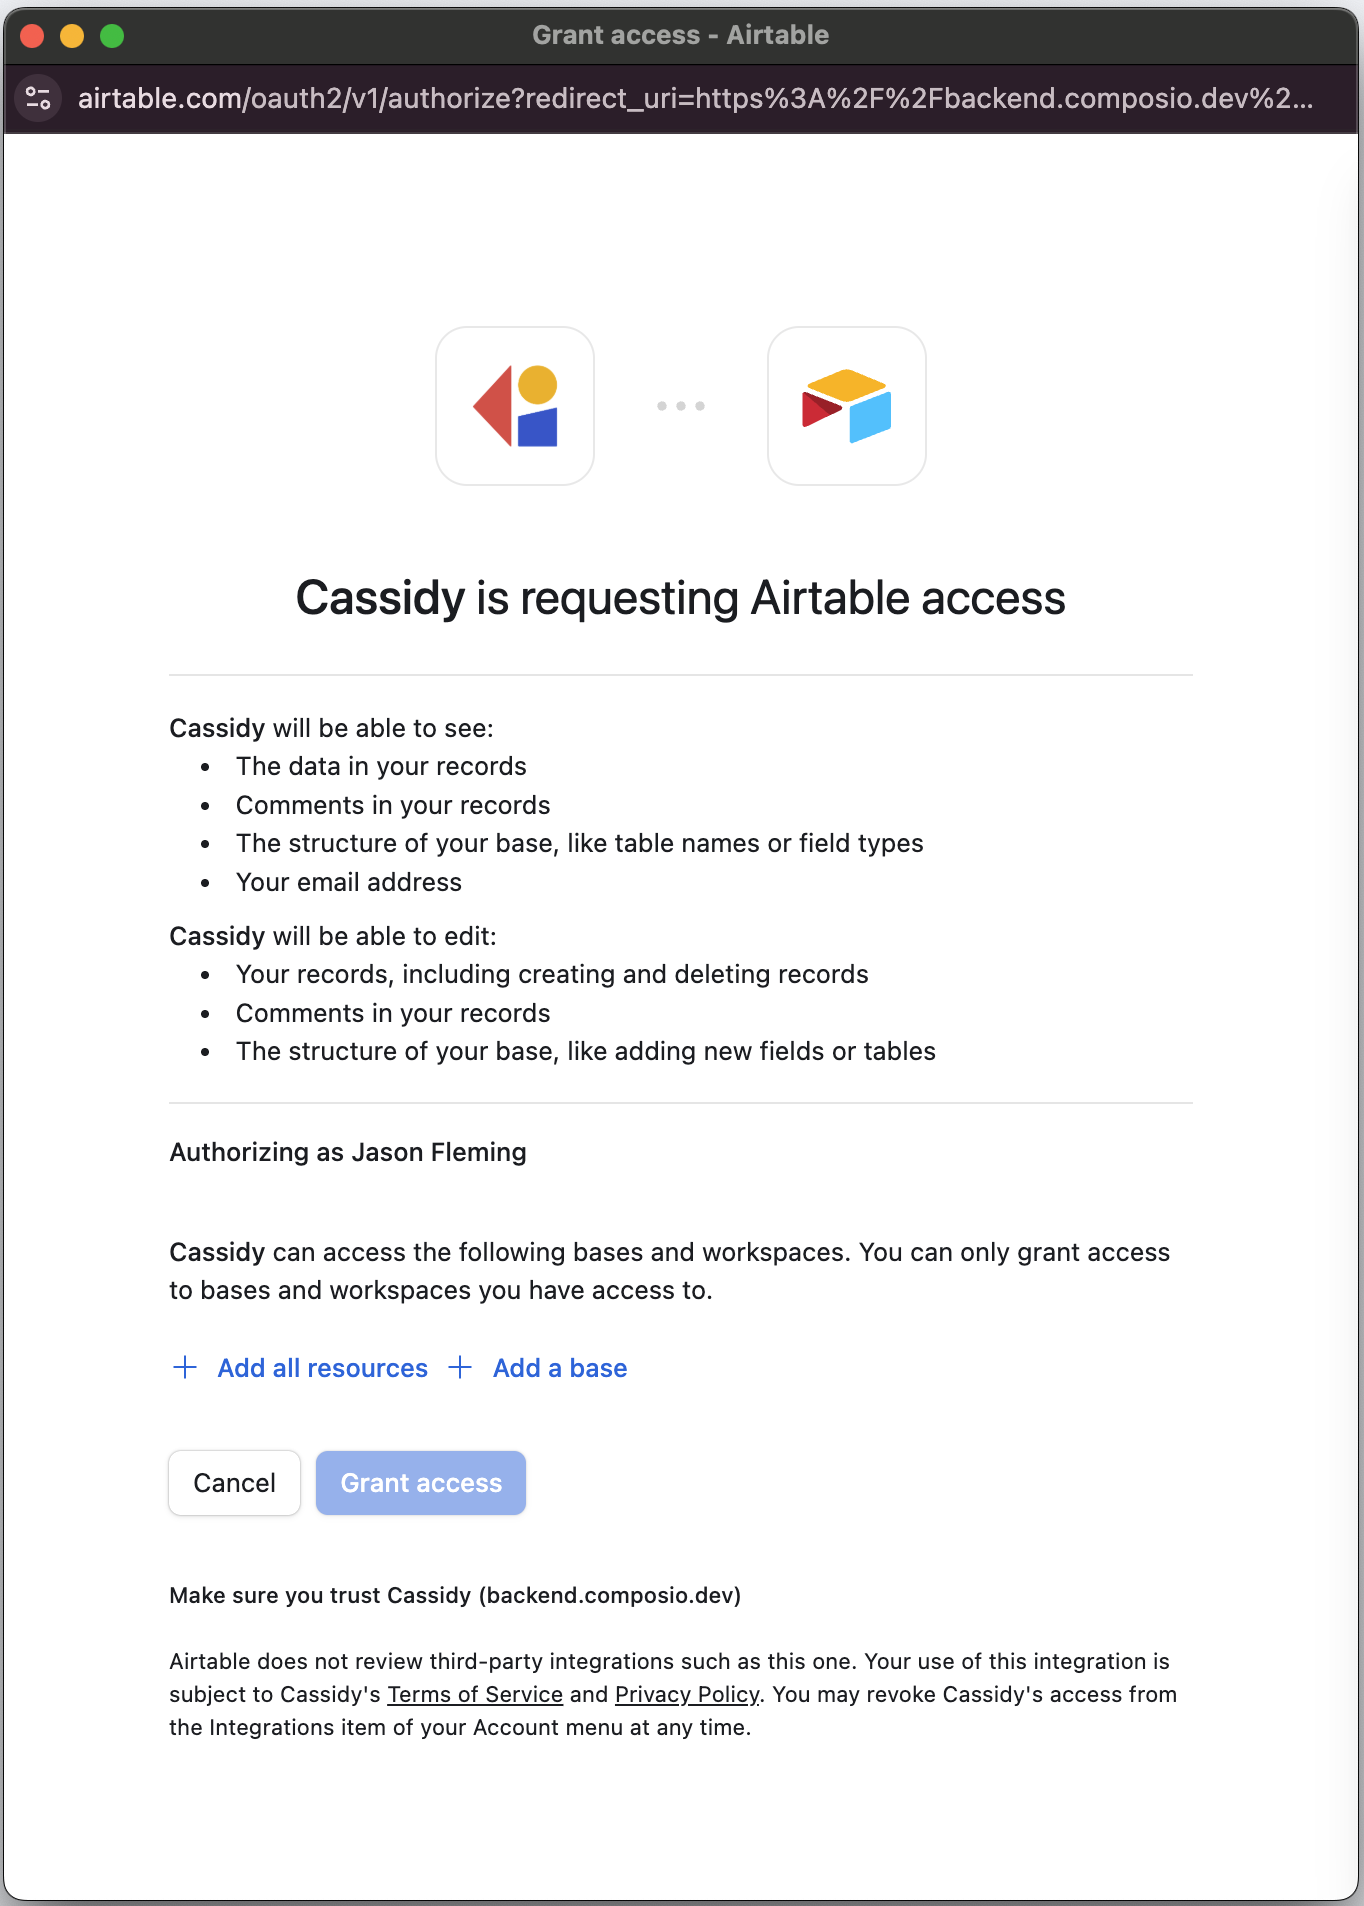Click the backend.composio.dev text in trust notice

tap(611, 1595)
